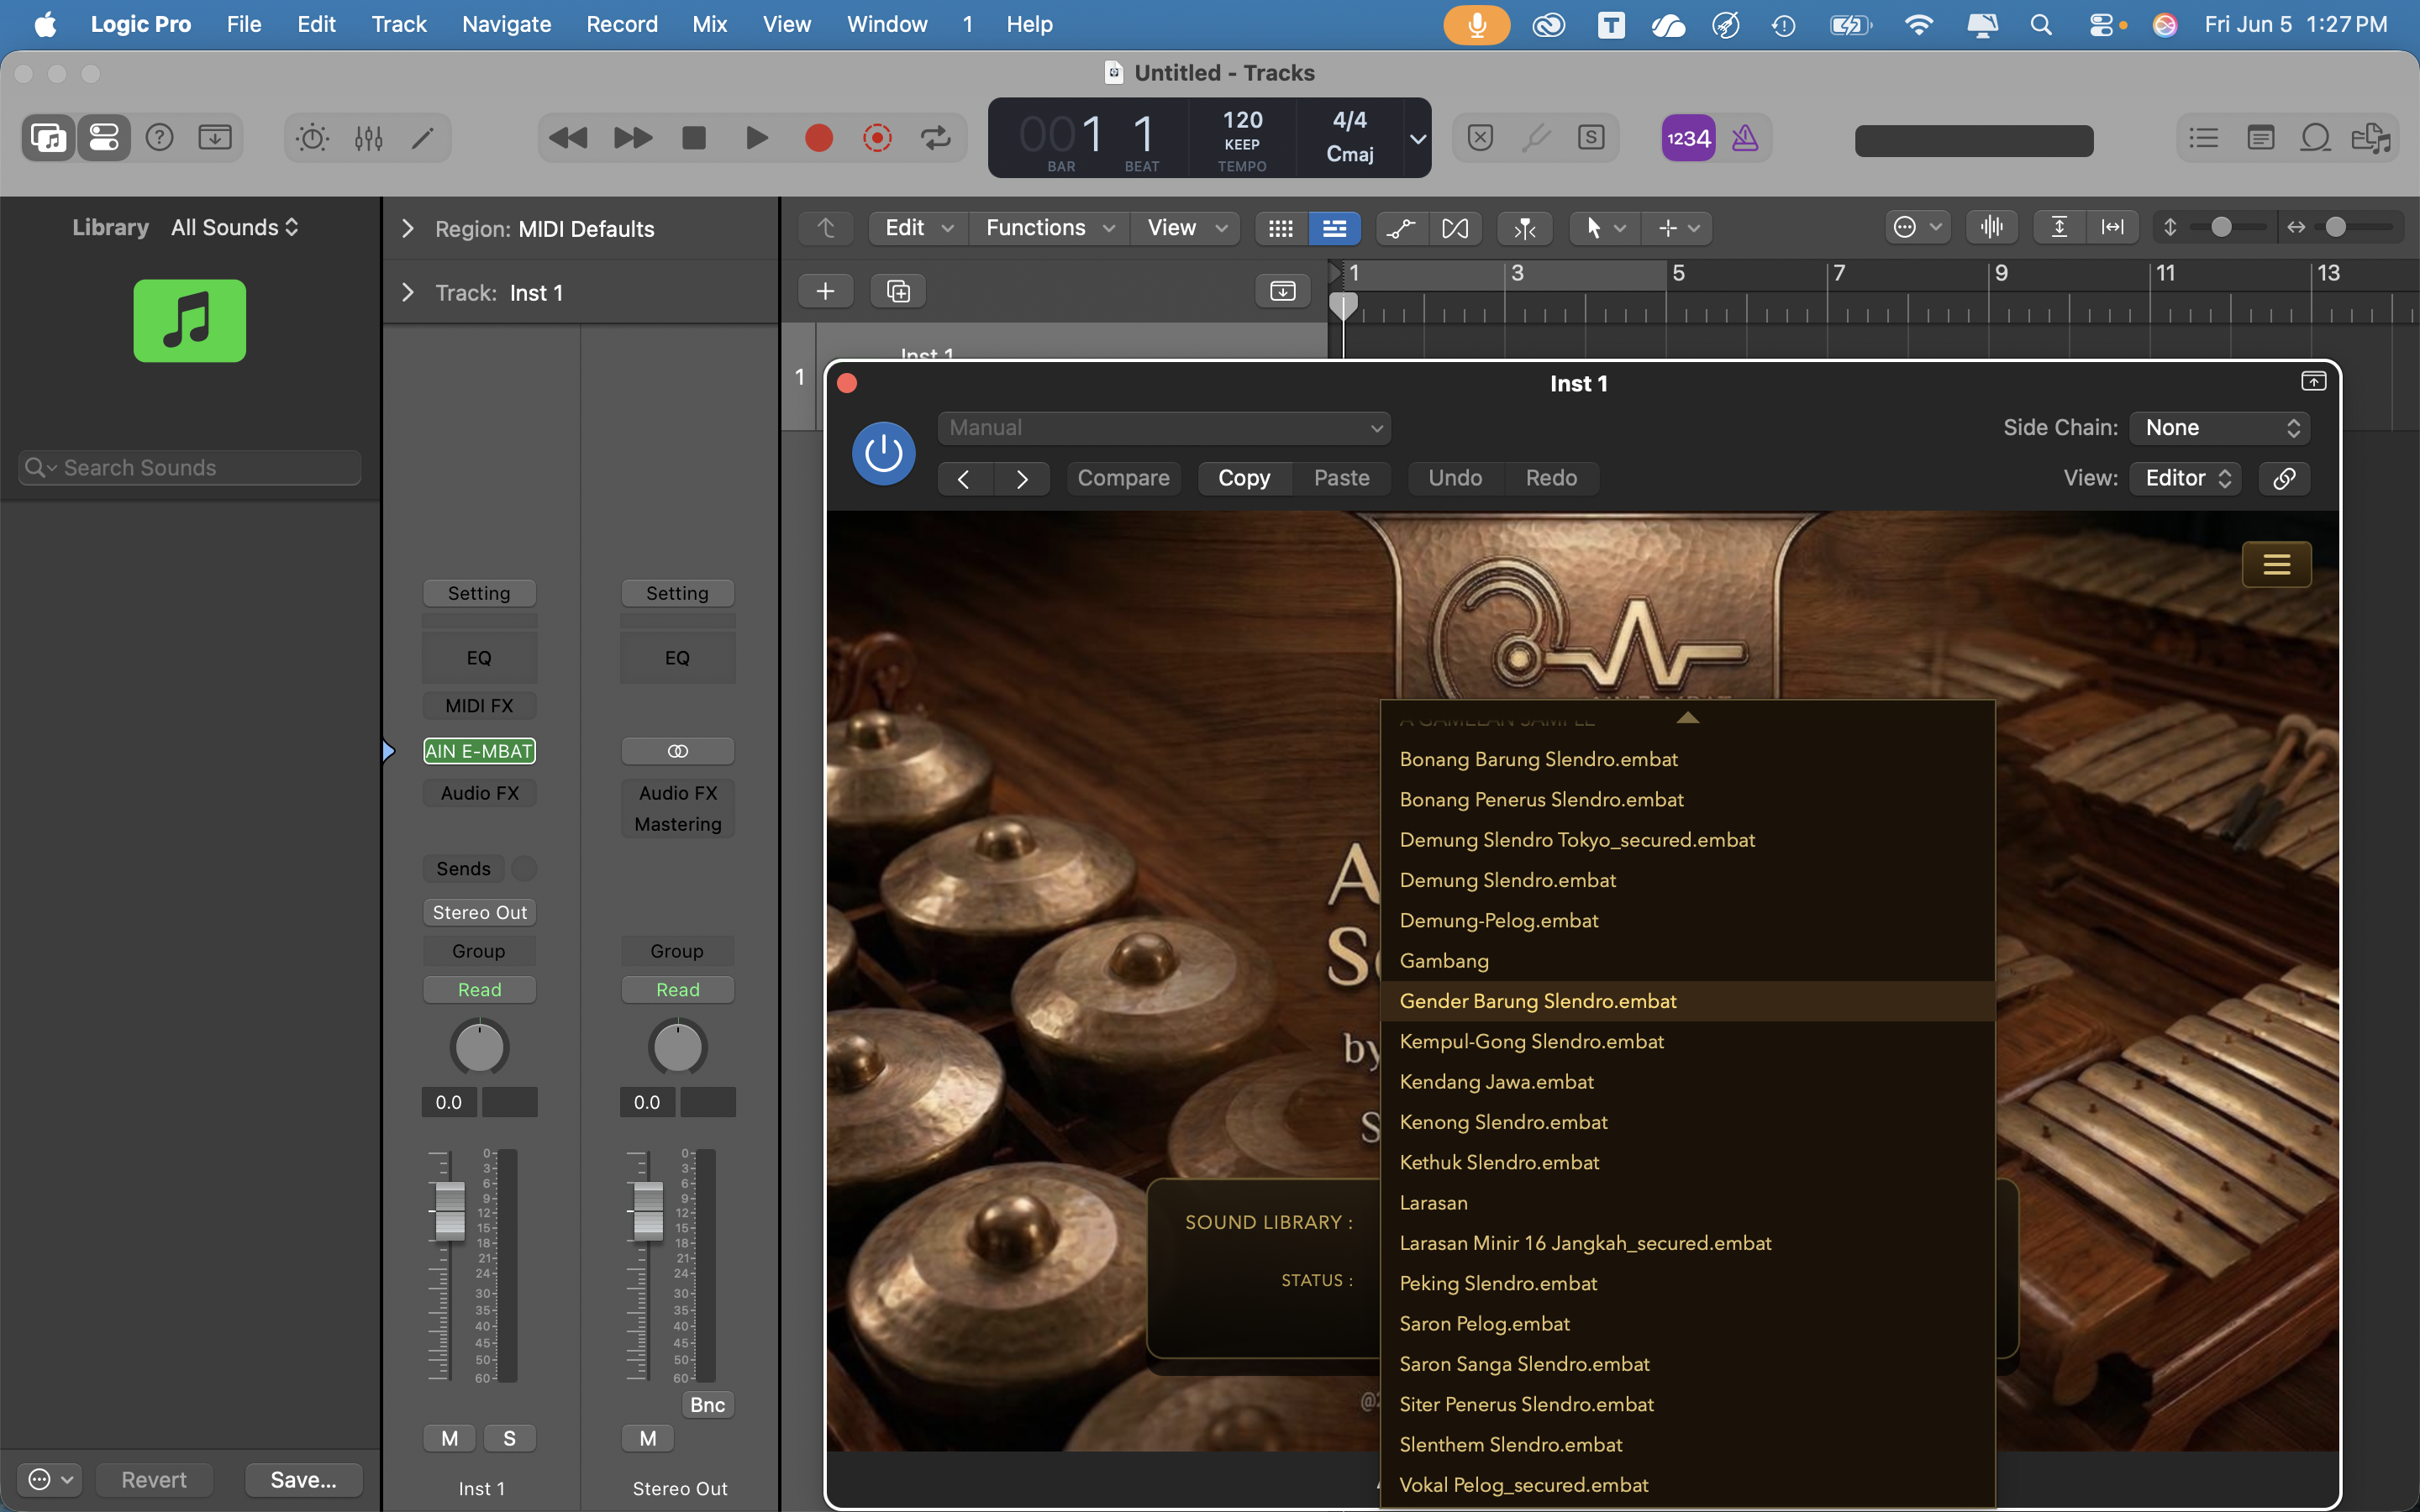The image size is (2420, 1512).
Task: Start playback with the Play button
Action: (x=757, y=138)
